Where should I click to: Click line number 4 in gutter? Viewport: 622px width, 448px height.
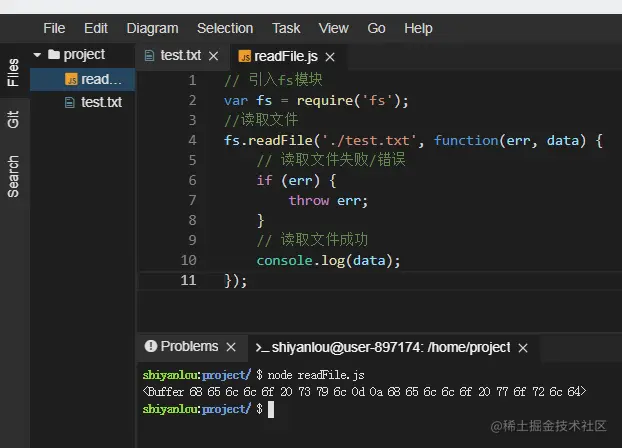click(192, 140)
